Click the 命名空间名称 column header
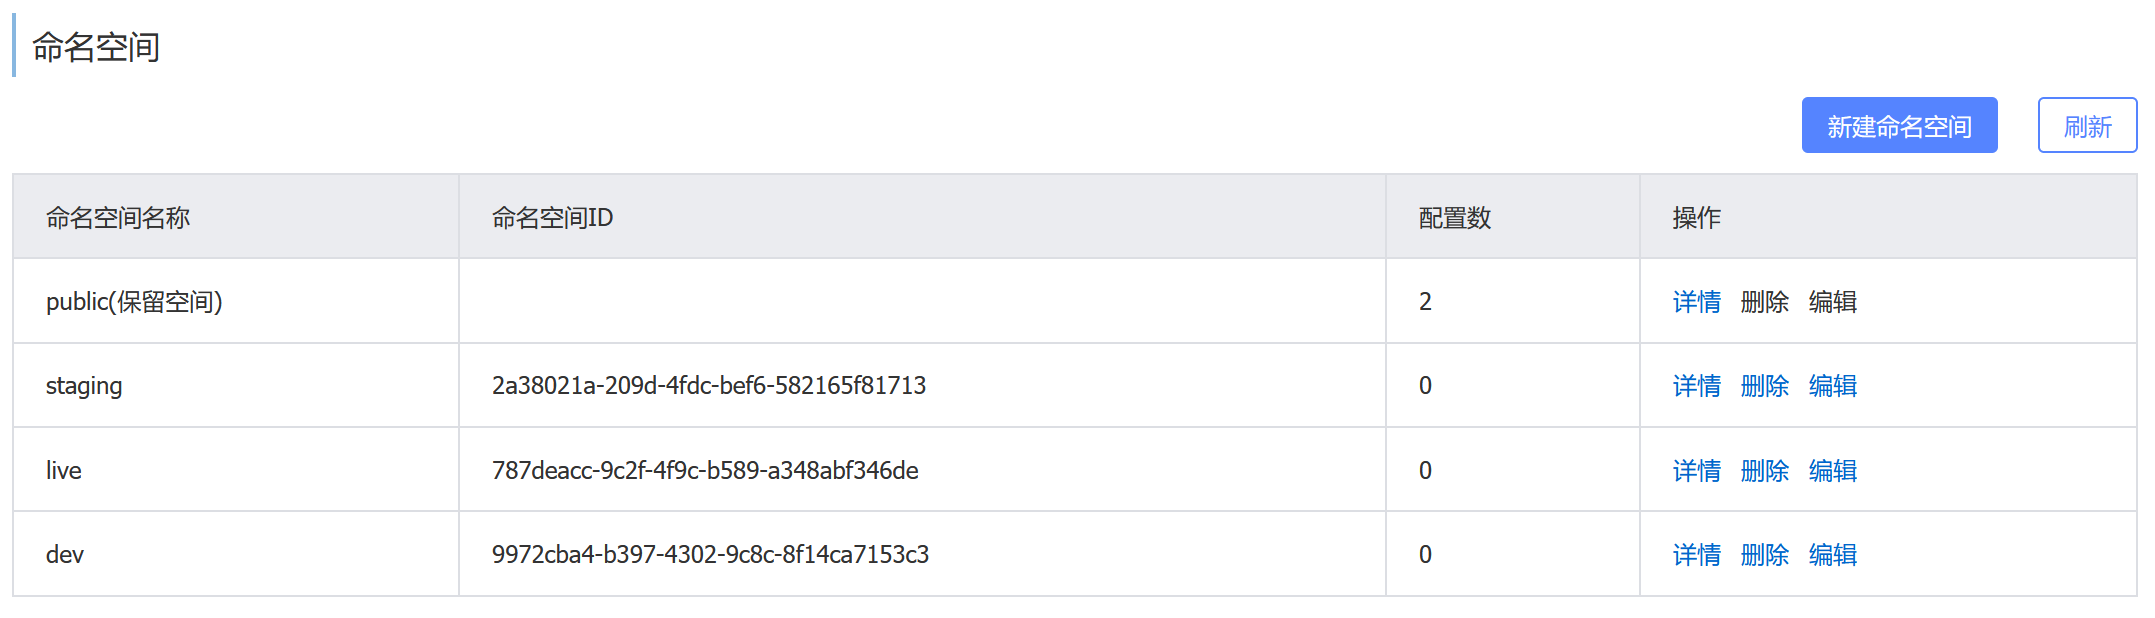 pos(118,217)
